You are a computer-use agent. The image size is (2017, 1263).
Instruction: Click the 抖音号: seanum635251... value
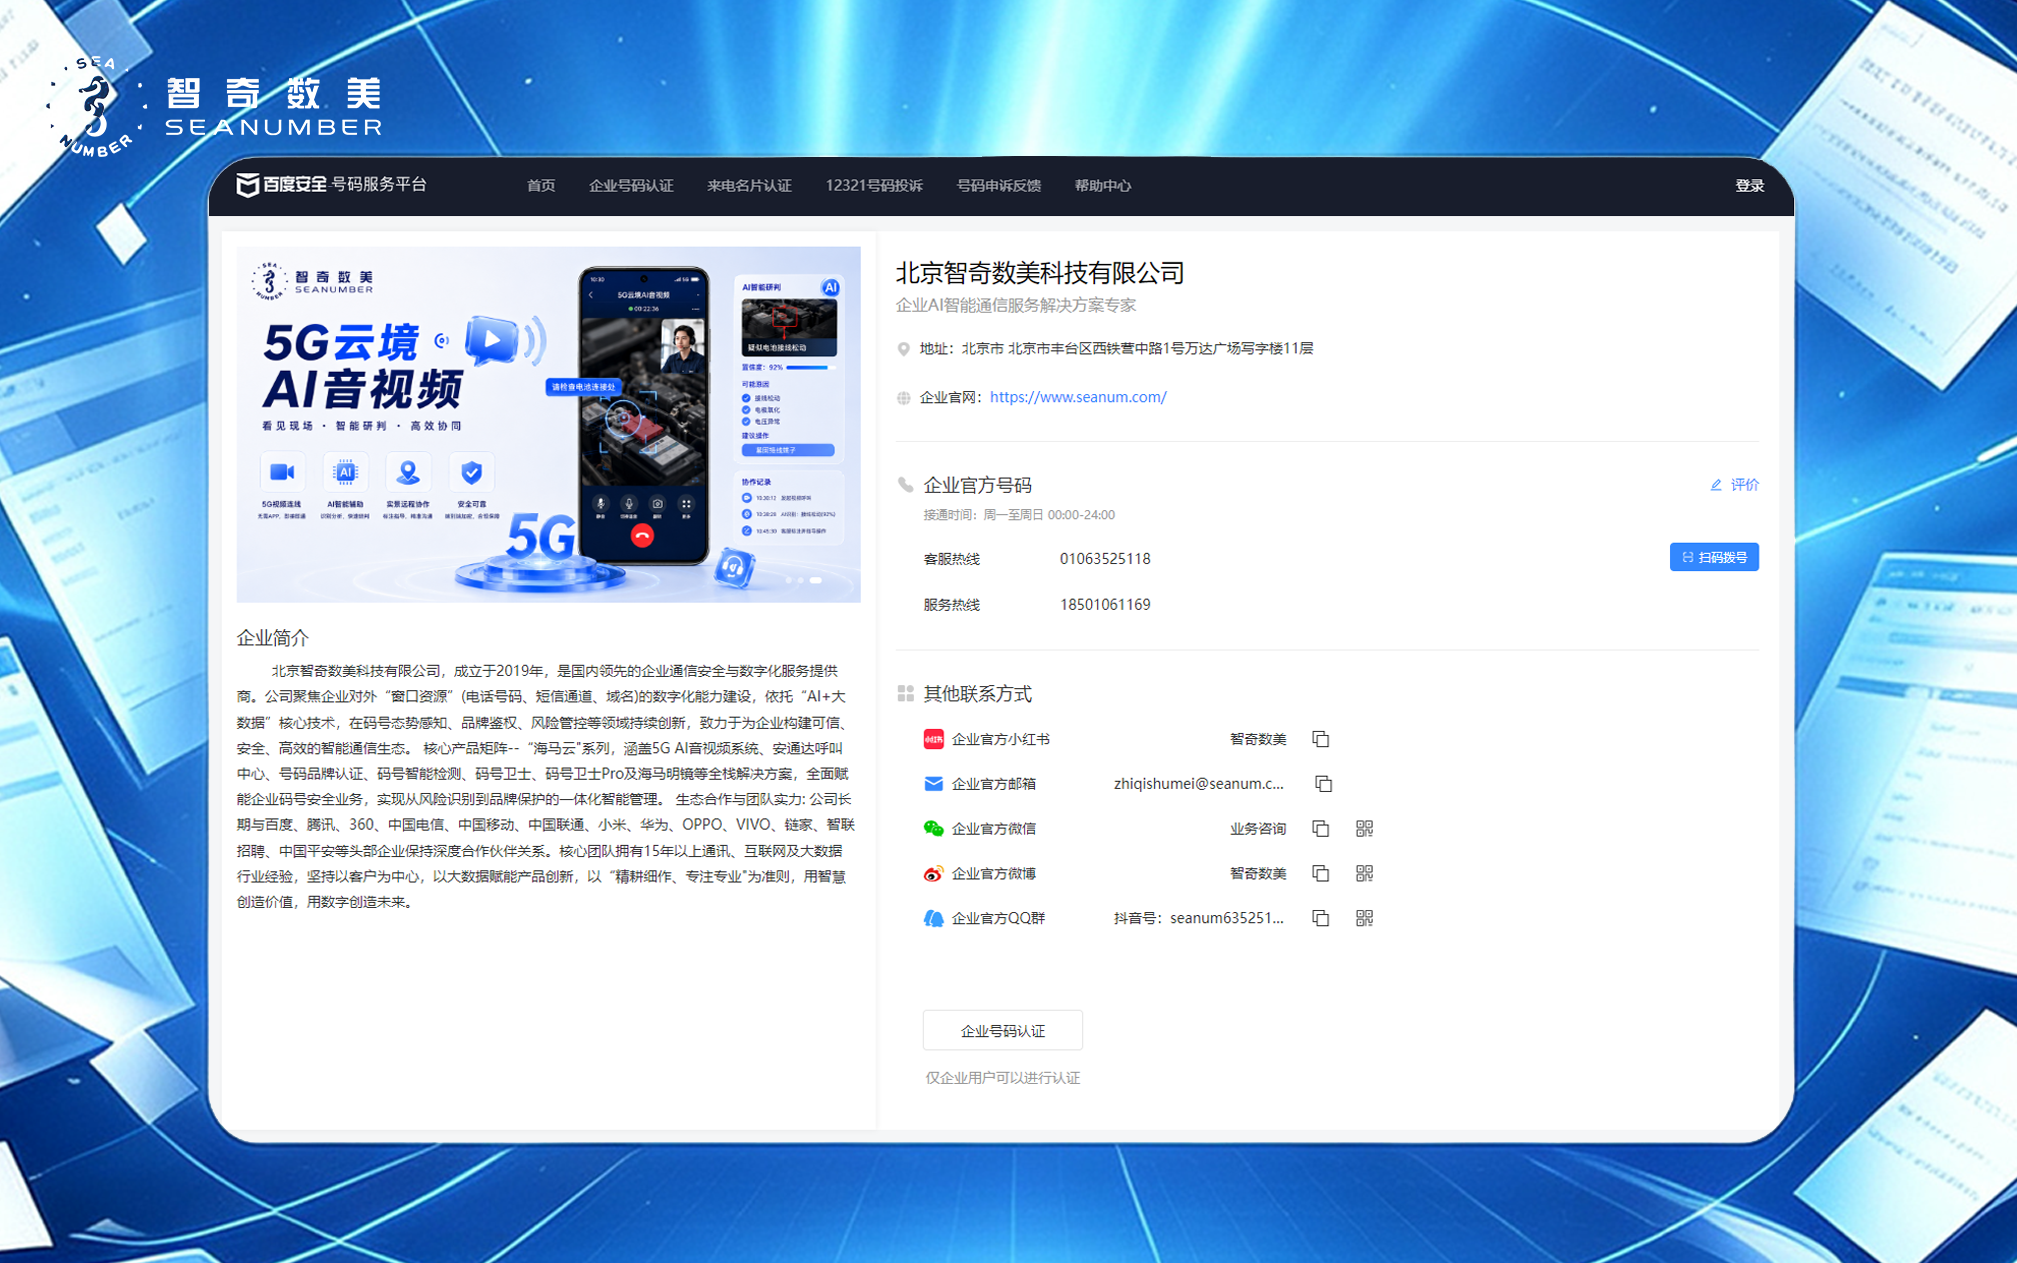coord(1199,918)
